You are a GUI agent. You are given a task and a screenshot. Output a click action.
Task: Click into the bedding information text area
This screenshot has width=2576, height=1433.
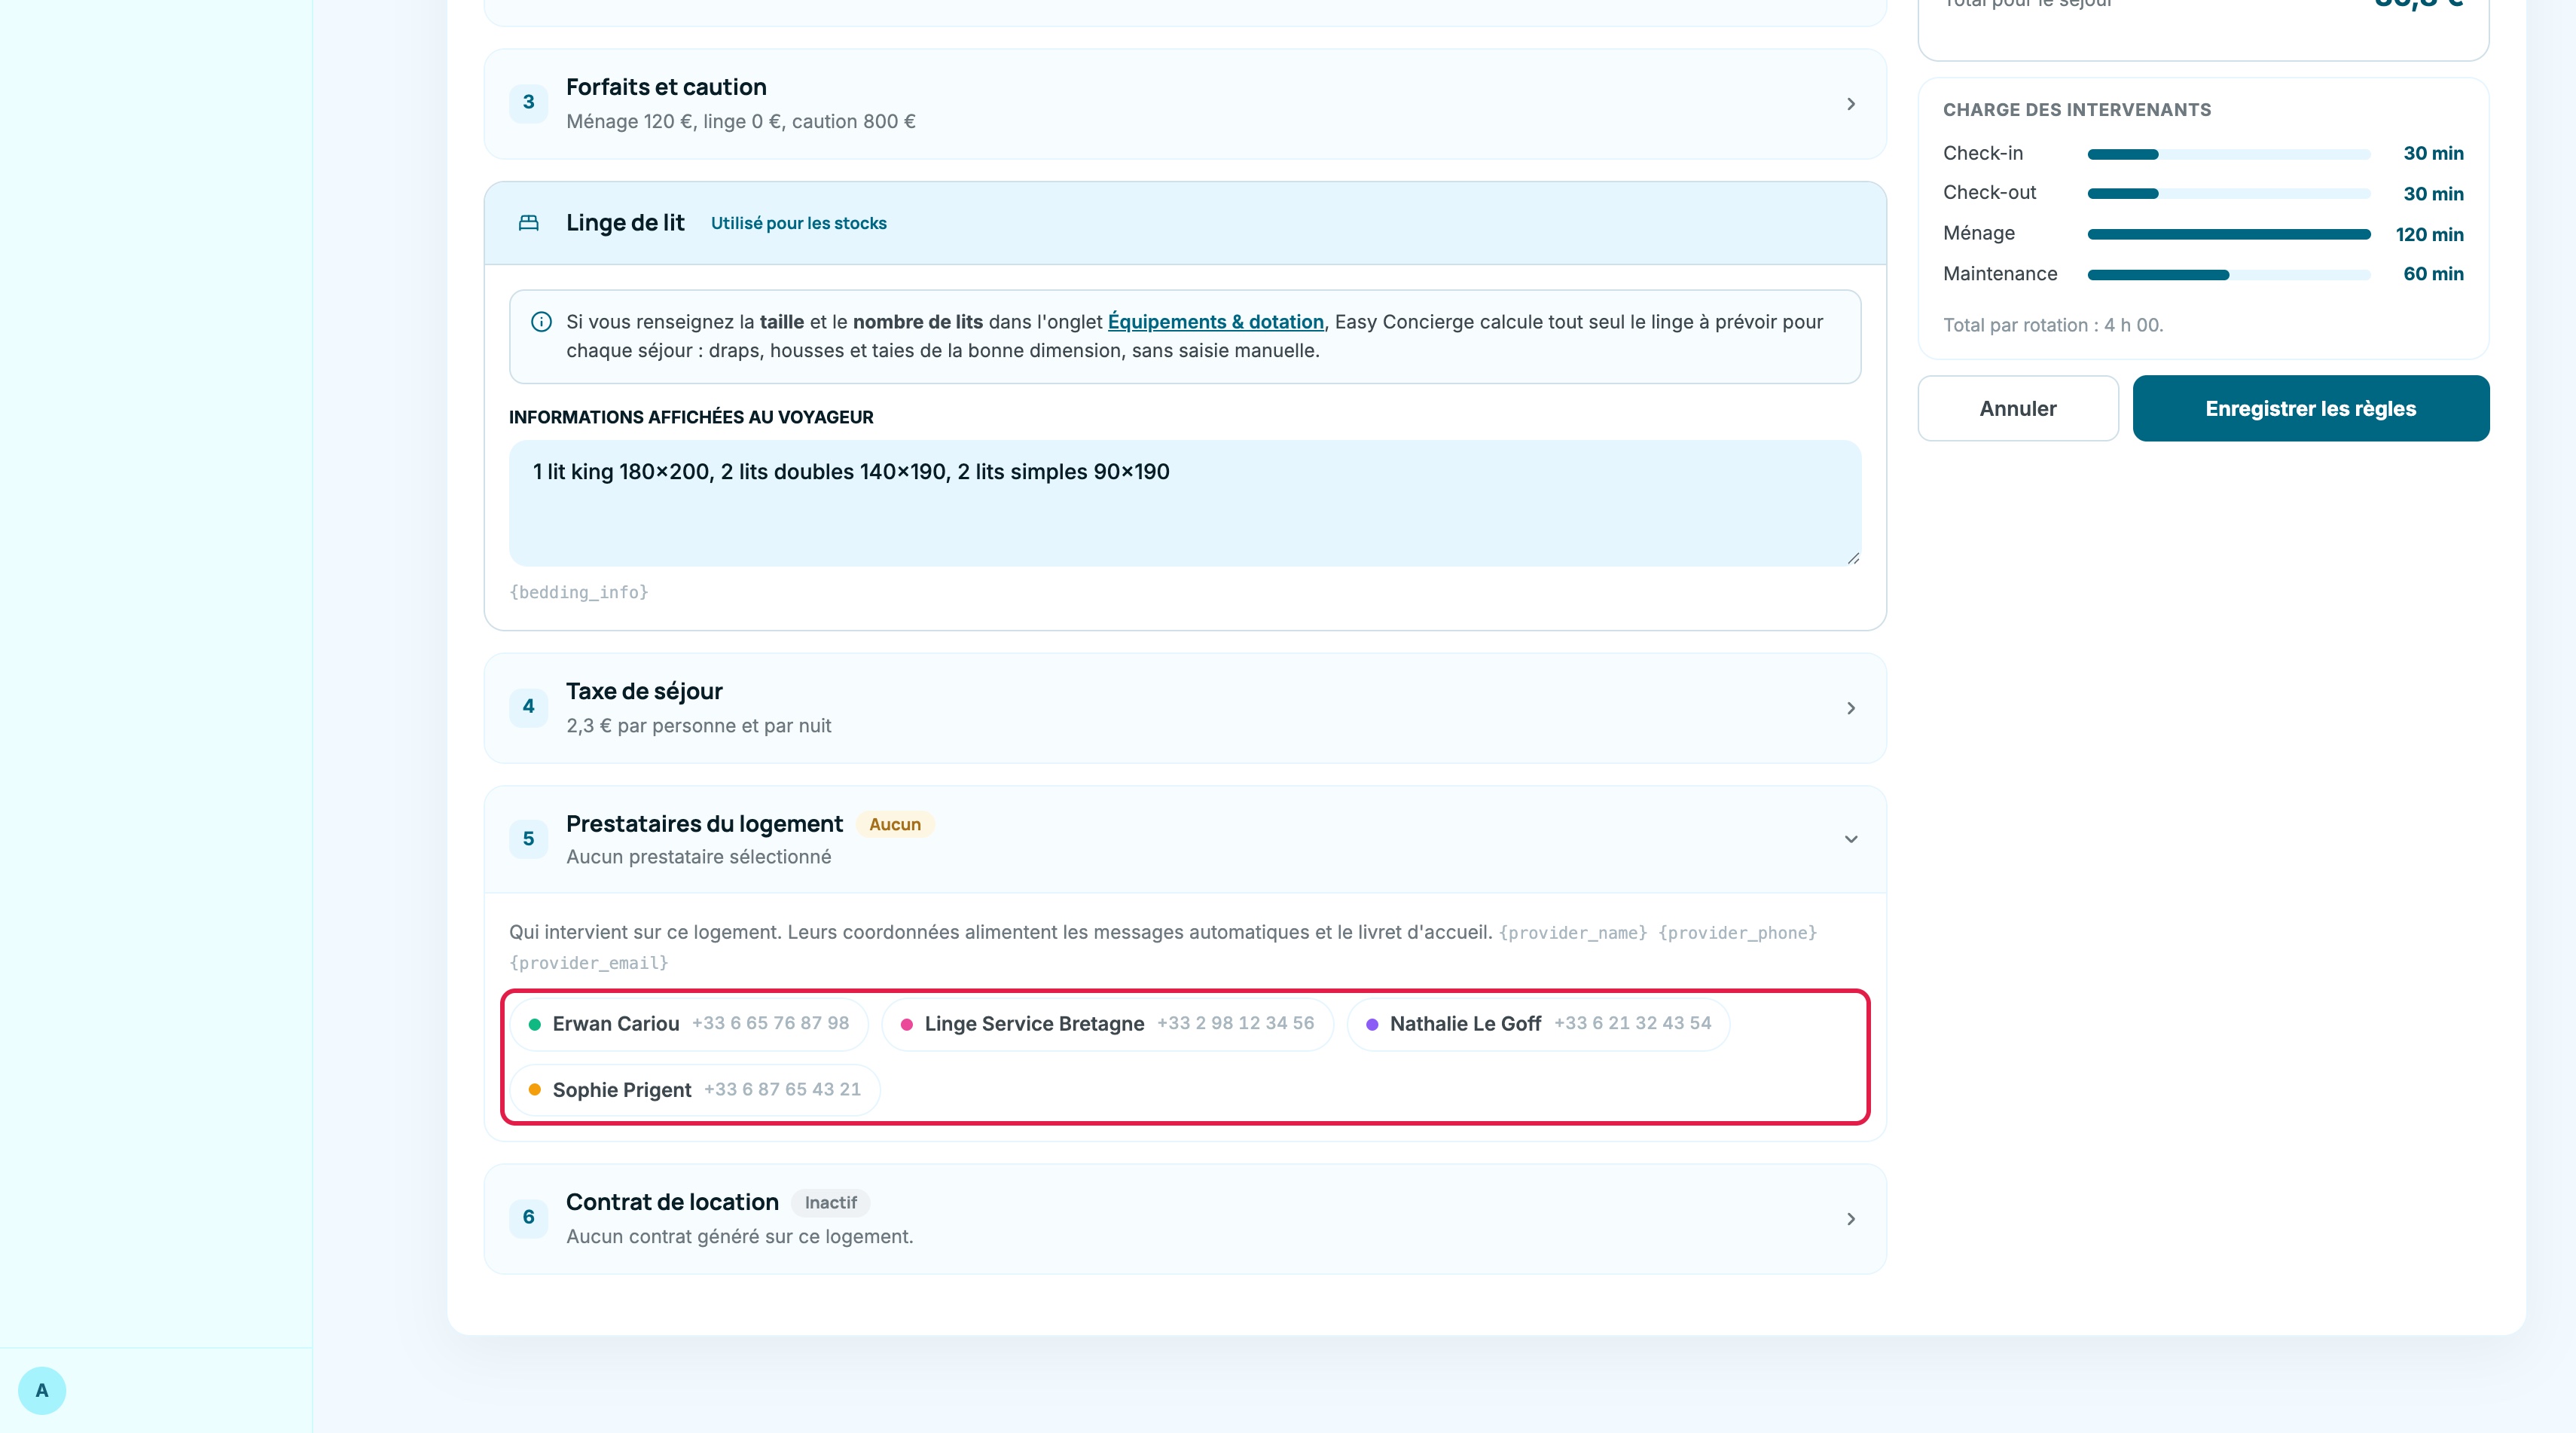(1185, 503)
